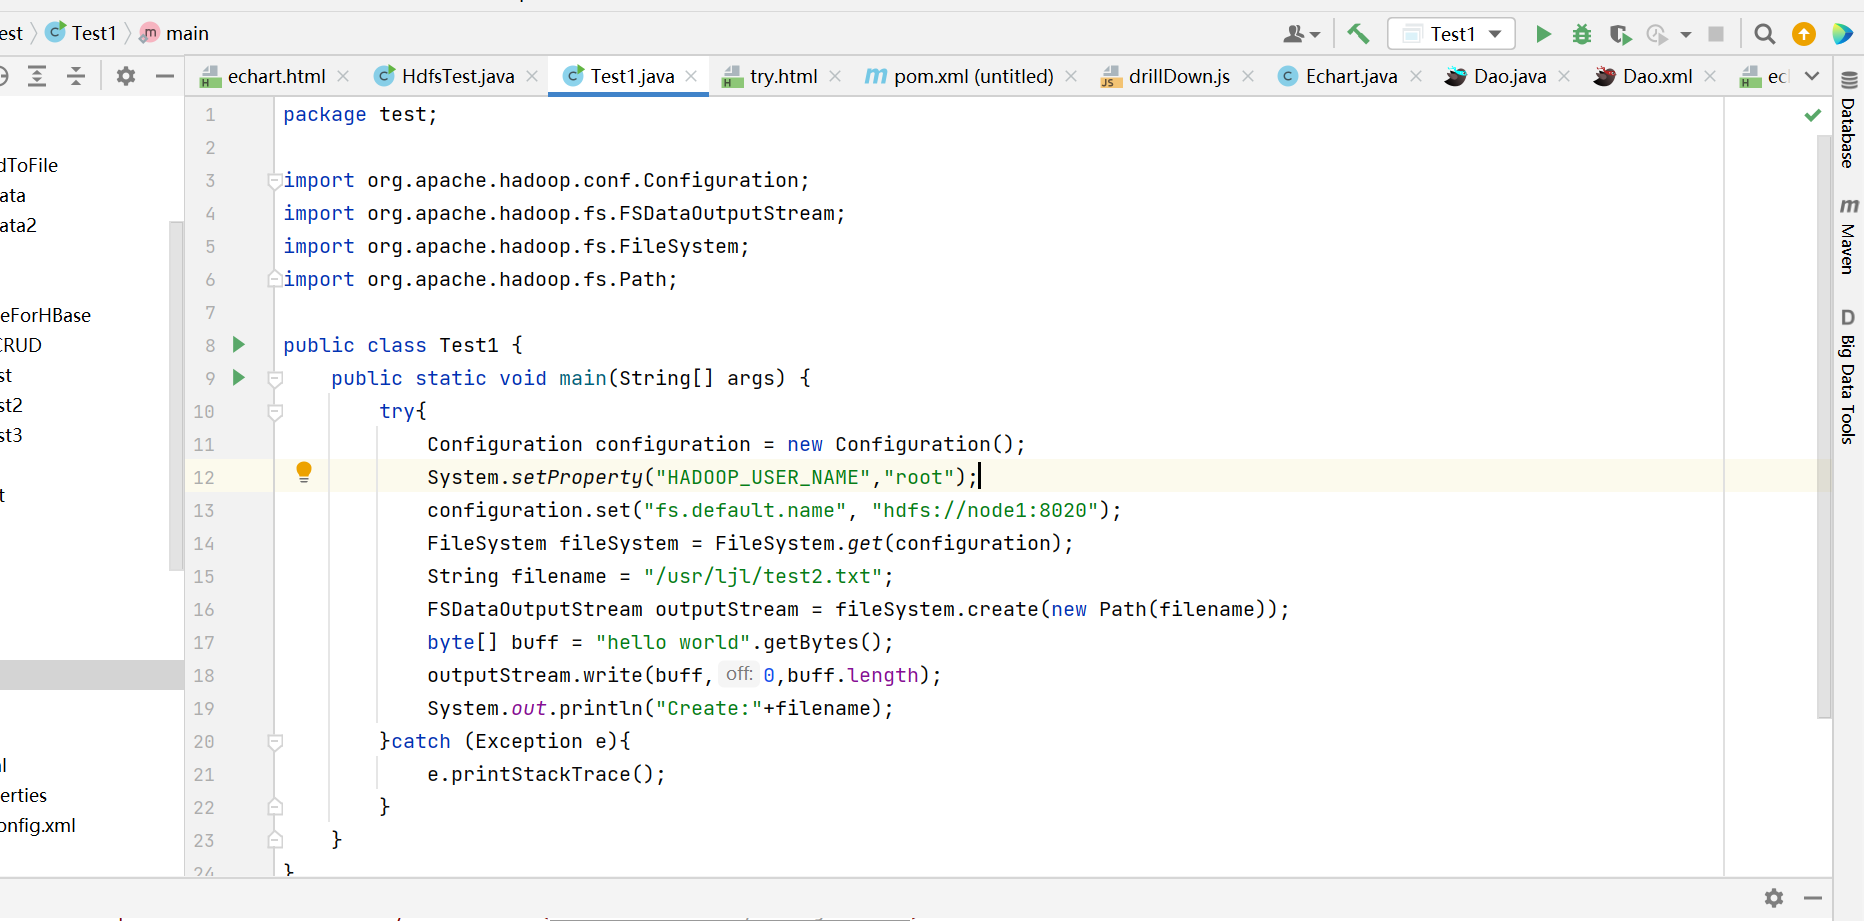Fold the main method at line 9
The image size is (1864, 921).
click(275, 379)
